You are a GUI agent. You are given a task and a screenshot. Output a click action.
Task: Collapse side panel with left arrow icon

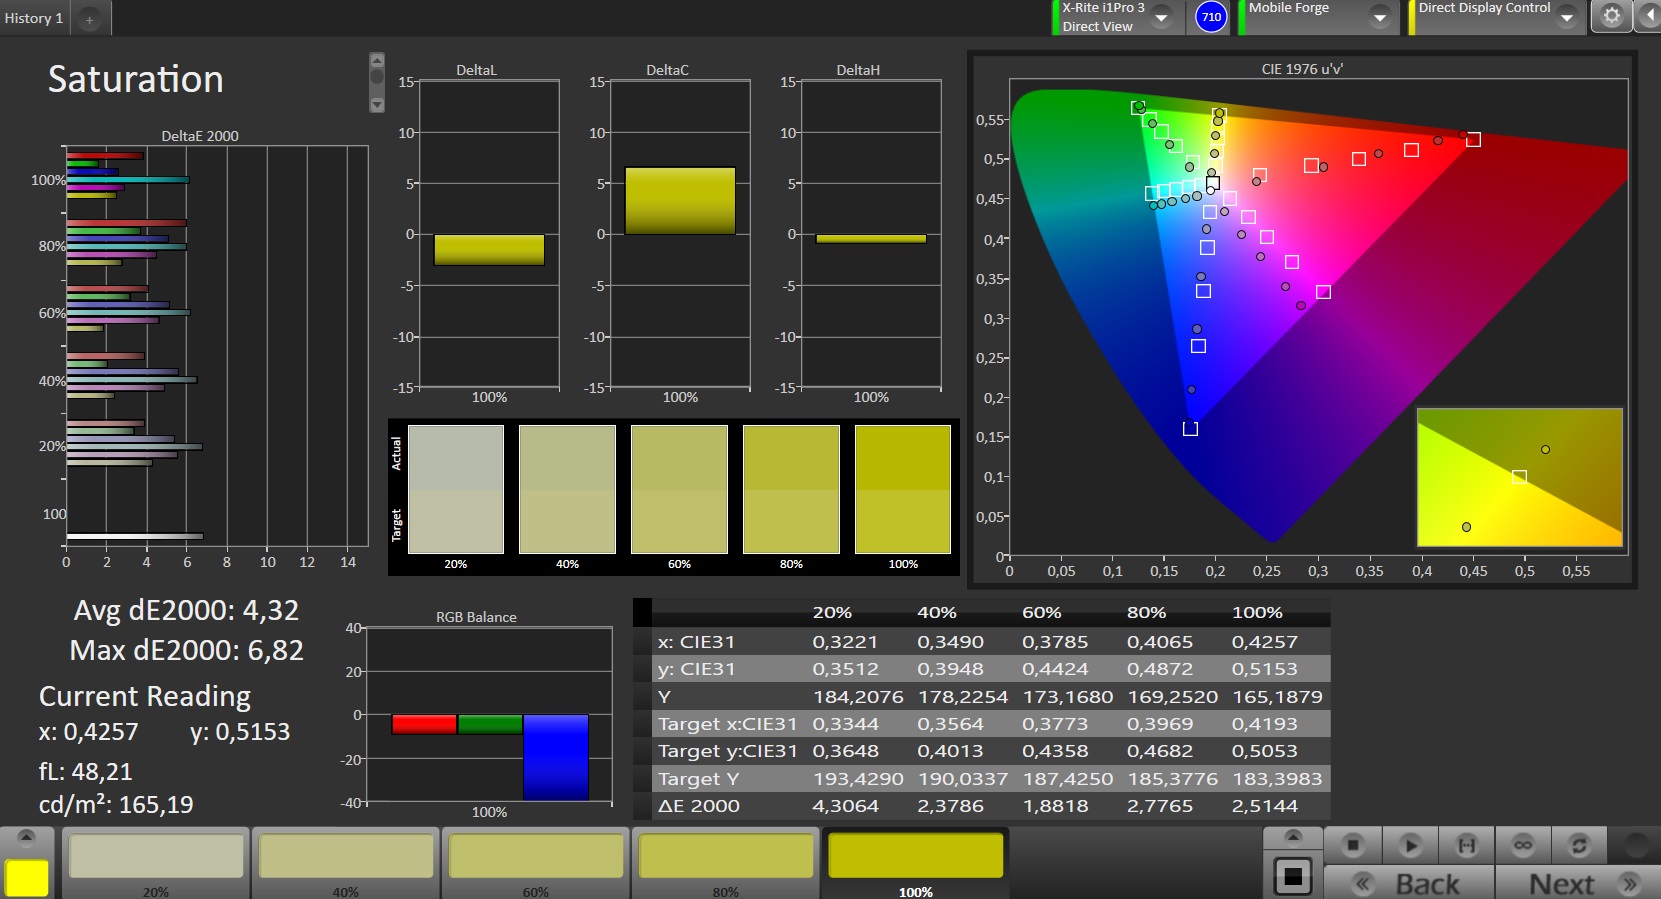coord(1649,16)
